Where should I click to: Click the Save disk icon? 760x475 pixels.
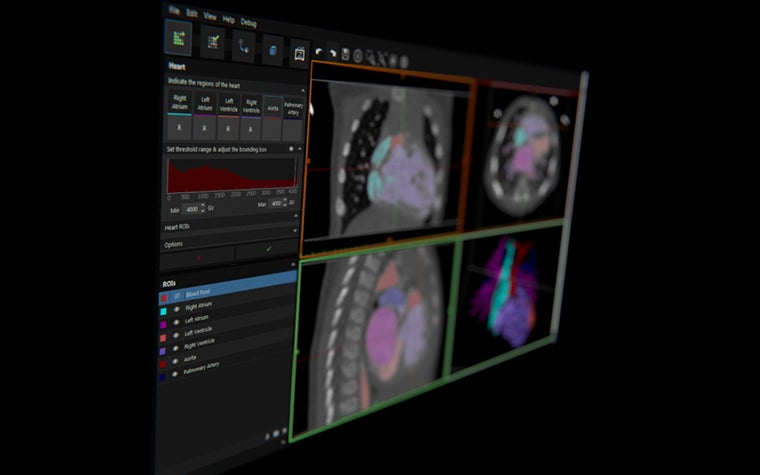tap(346, 55)
